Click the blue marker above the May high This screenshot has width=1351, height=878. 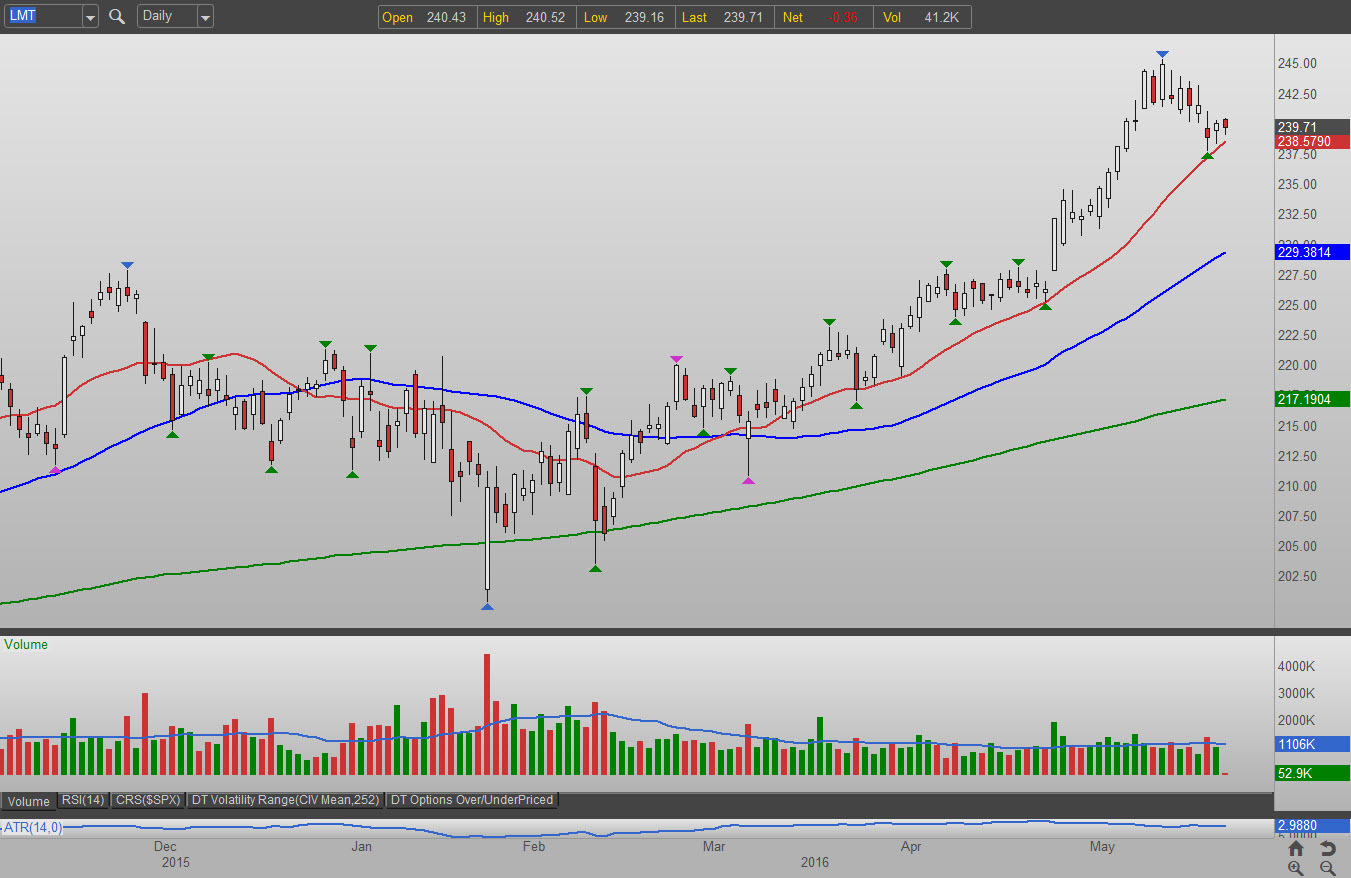click(x=1162, y=54)
